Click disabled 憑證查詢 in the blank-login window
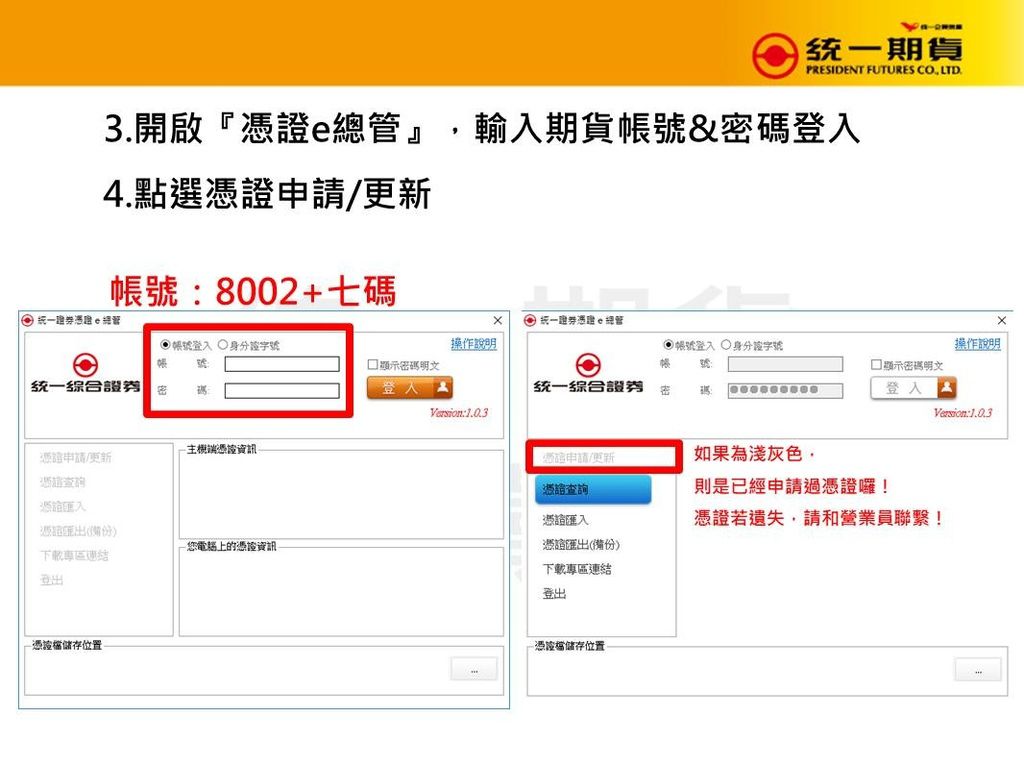Image resolution: width=1024 pixels, height=766 pixels. [x=63, y=482]
